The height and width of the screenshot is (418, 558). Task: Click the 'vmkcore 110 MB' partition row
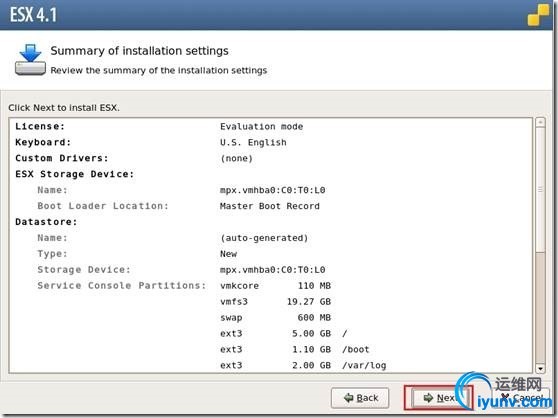coord(275,286)
